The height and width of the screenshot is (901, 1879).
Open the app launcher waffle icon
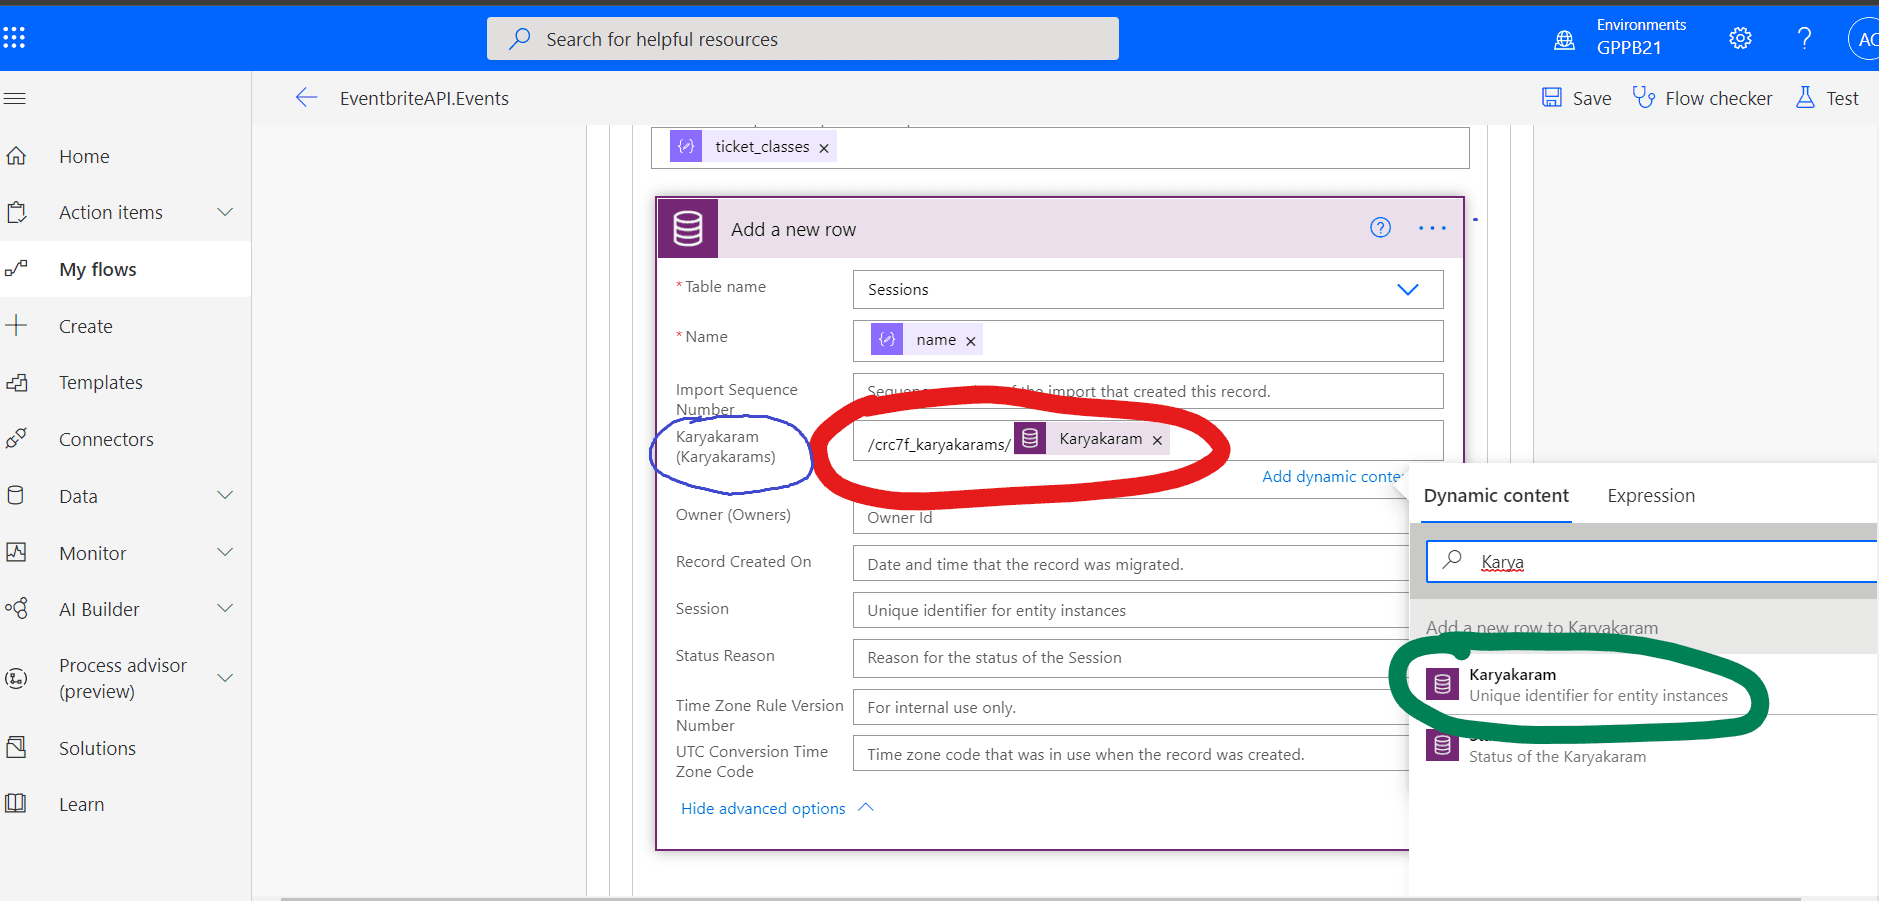(x=14, y=38)
